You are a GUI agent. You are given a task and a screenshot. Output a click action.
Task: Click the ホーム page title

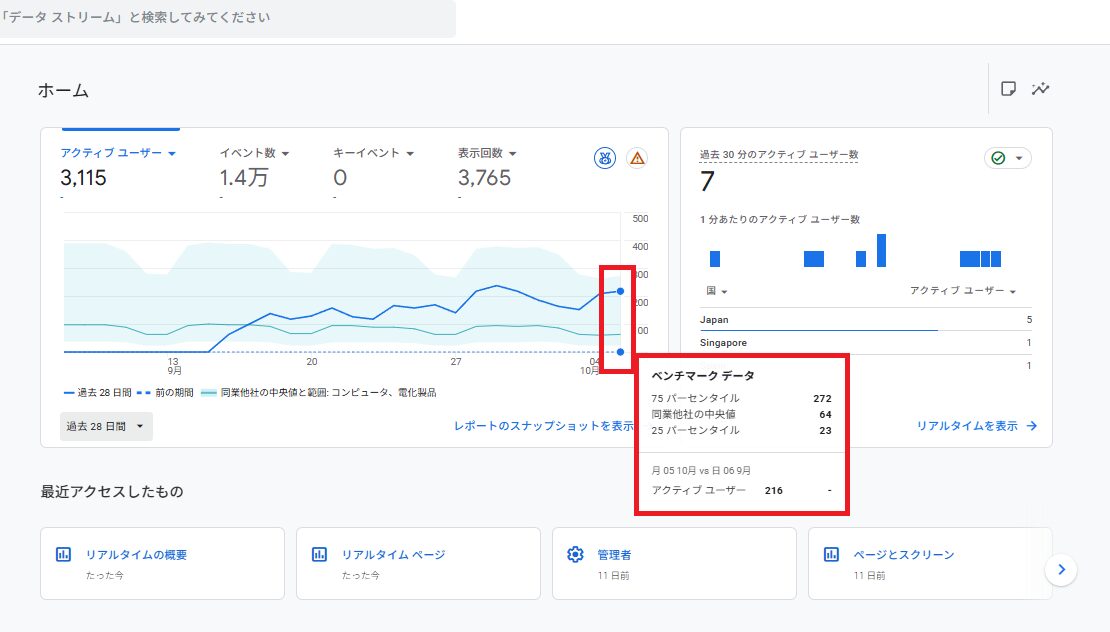63,91
